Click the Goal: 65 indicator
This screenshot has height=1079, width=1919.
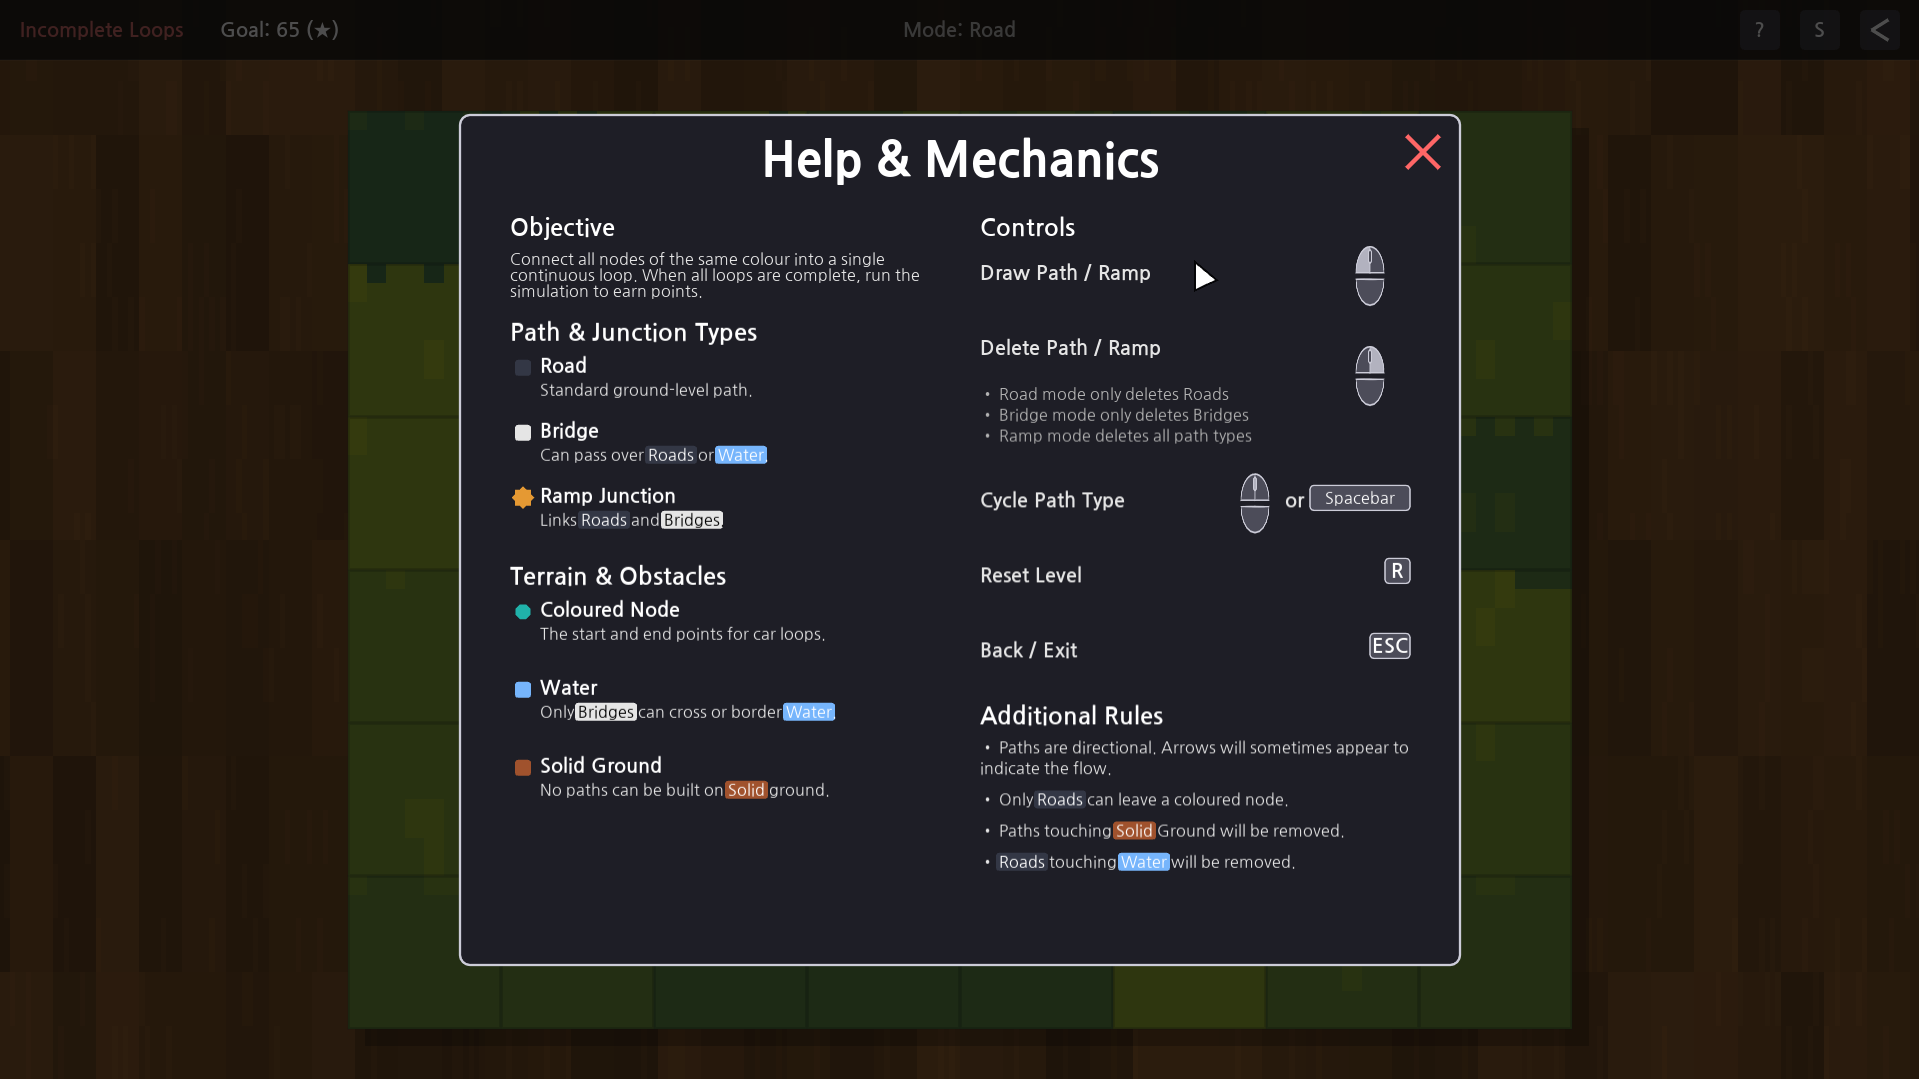279,30
